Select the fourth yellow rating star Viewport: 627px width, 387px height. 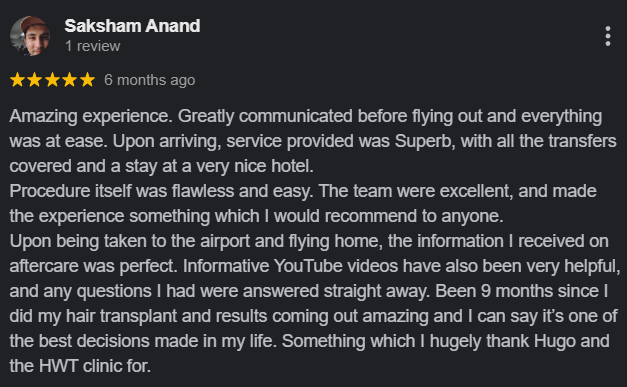(x=70, y=80)
